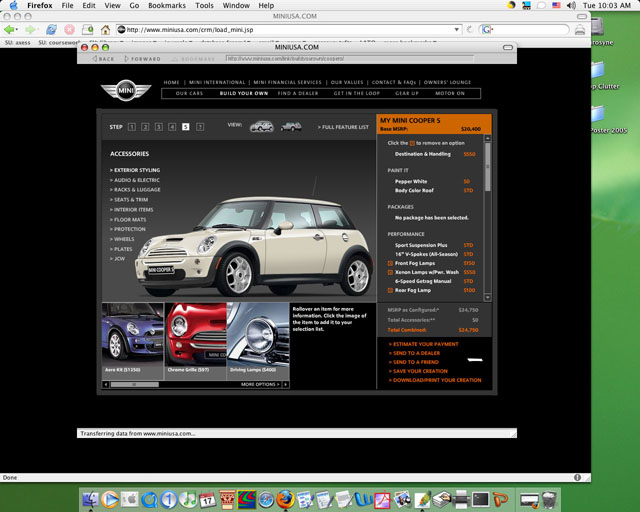640x512 pixels.
Task: Expand the Wheels accessories category
Action: point(124,239)
